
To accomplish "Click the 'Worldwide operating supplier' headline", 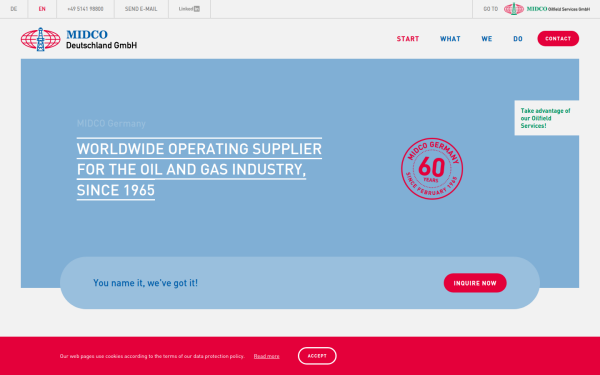I will coord(199,169).
